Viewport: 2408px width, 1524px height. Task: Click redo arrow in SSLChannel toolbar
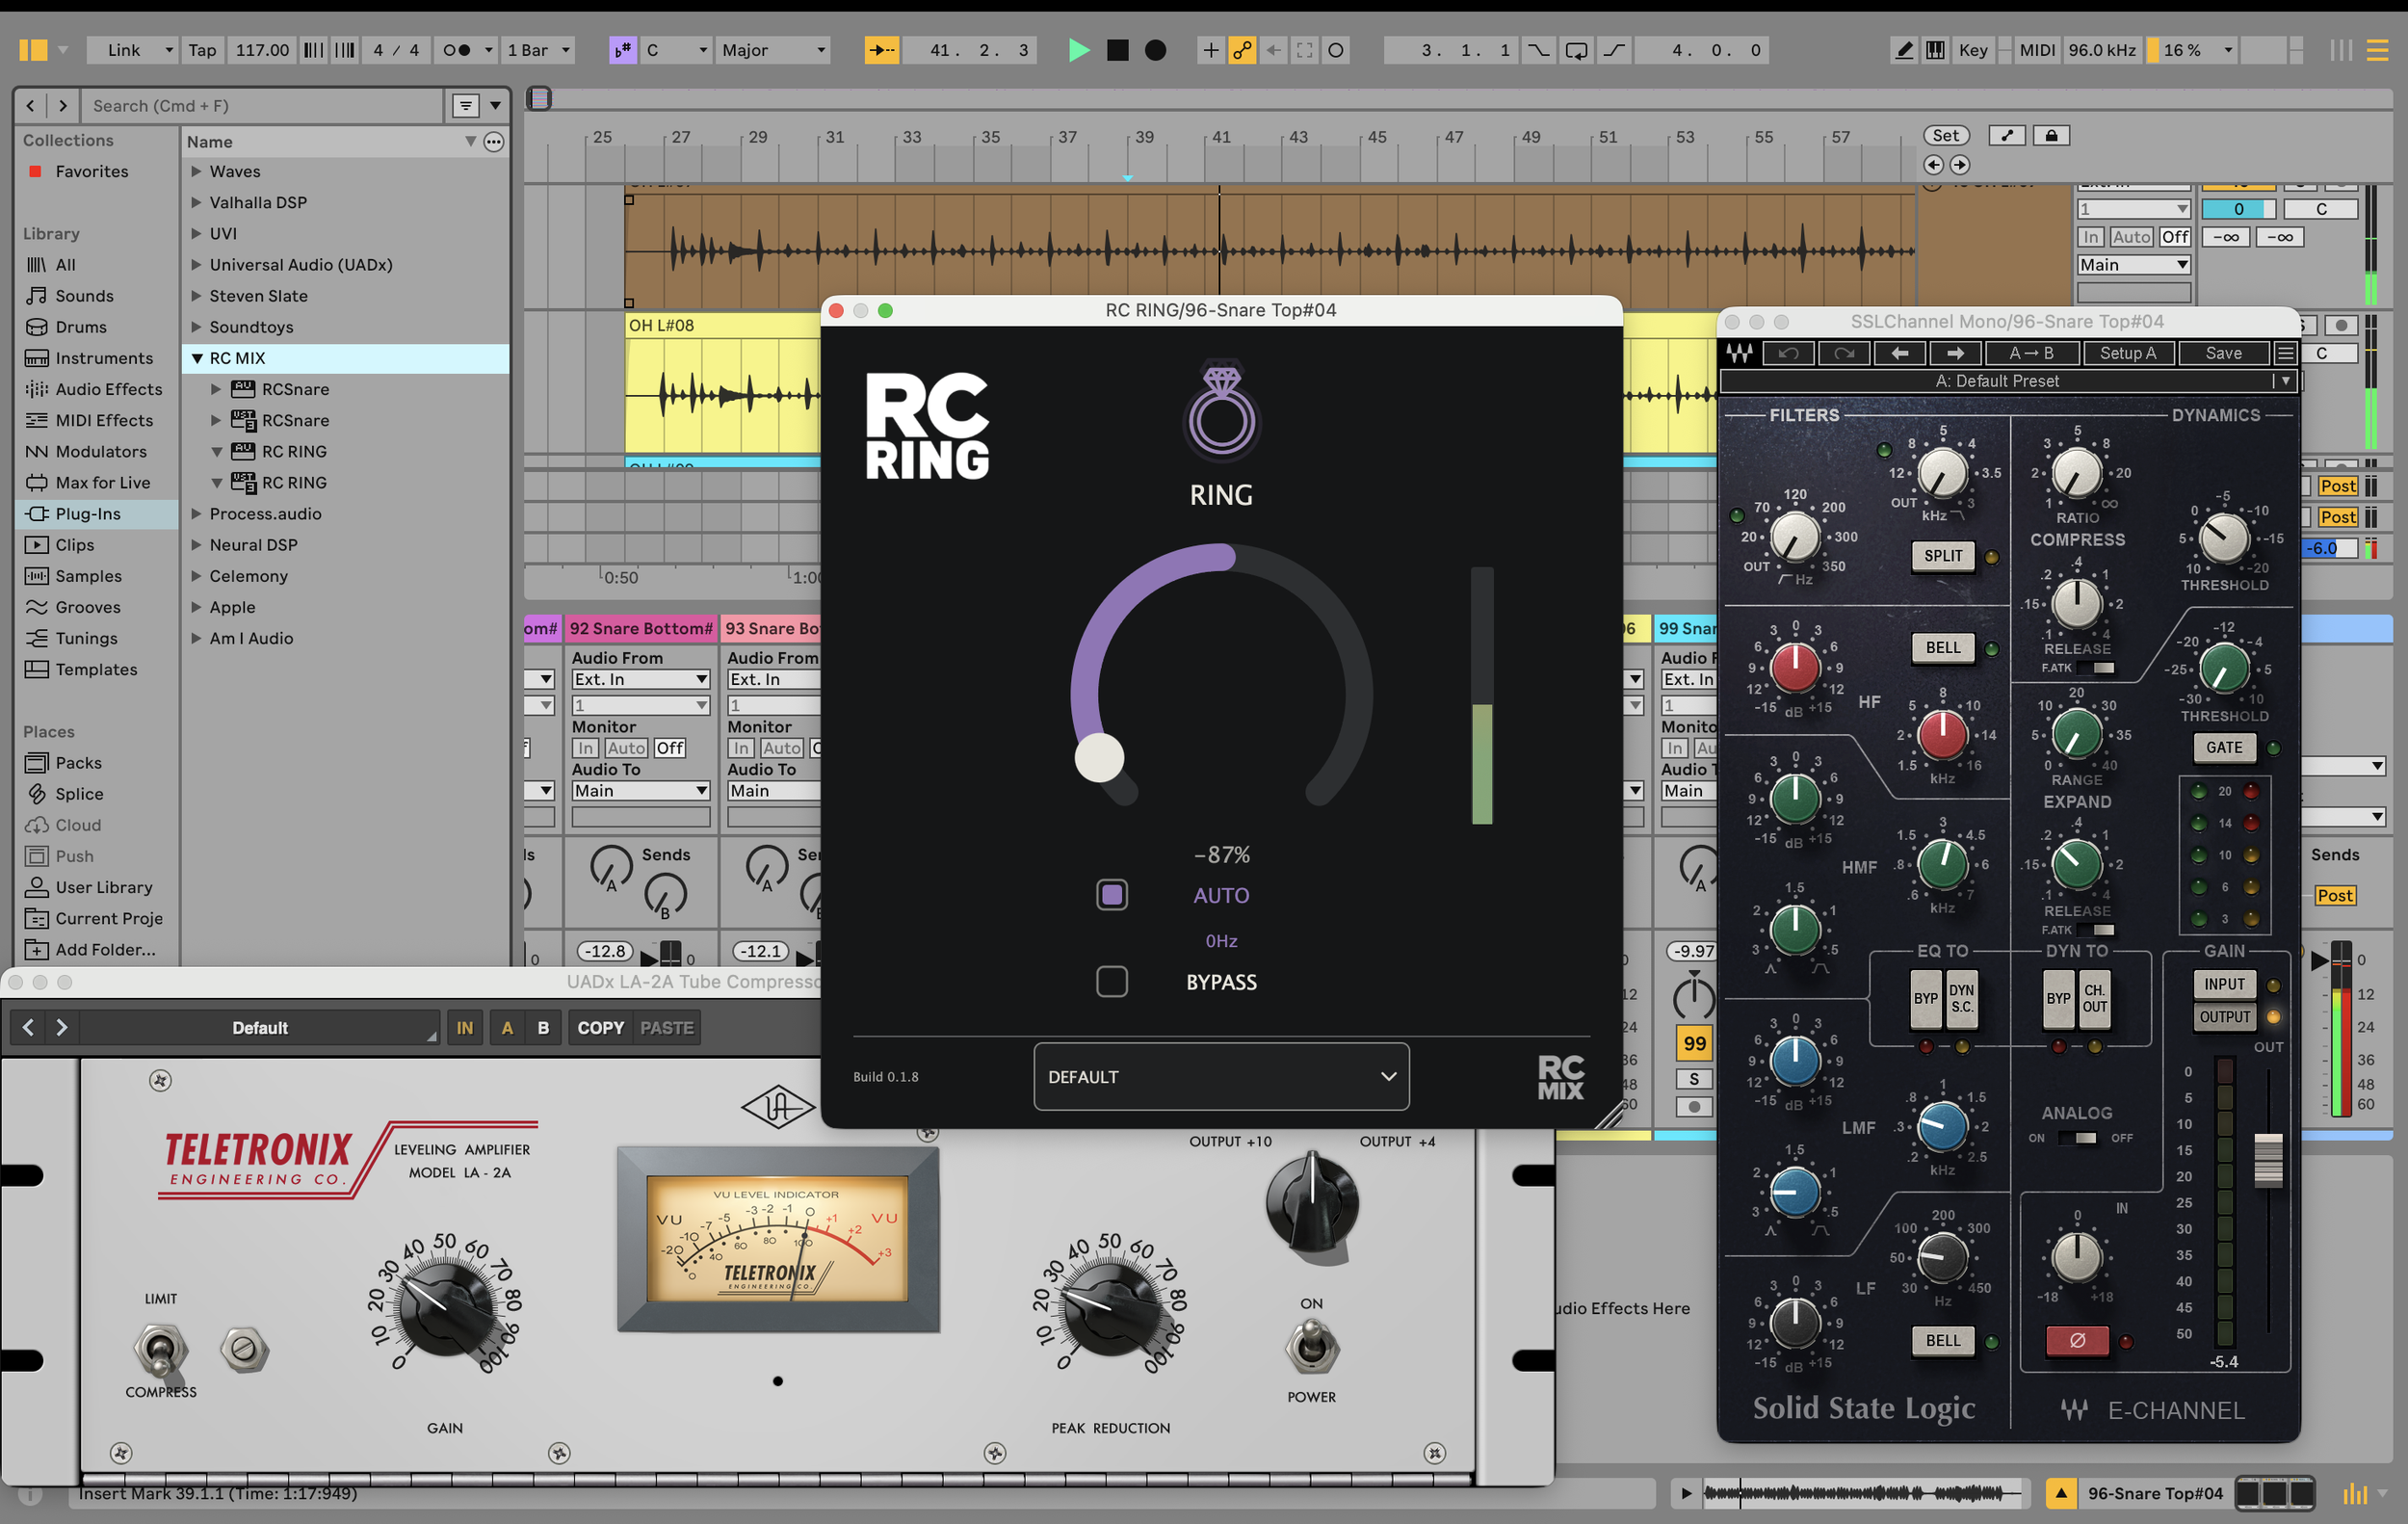point(1844,353)
